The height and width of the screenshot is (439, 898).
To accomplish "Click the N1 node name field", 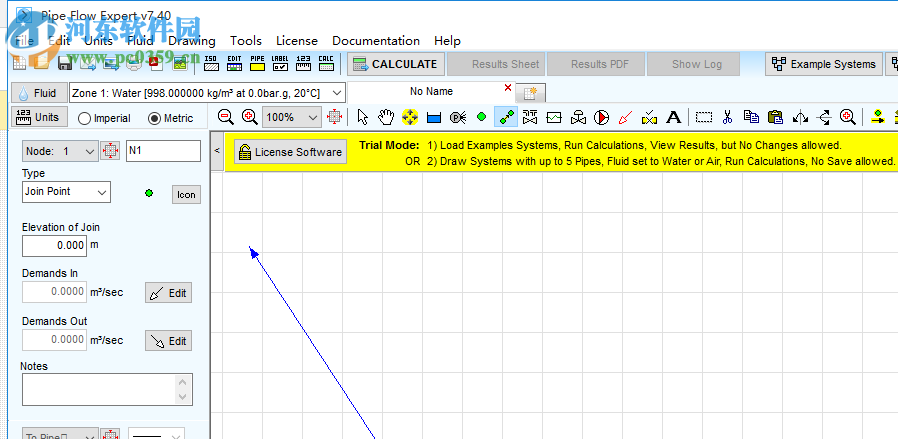I will (x=163, y=151).
